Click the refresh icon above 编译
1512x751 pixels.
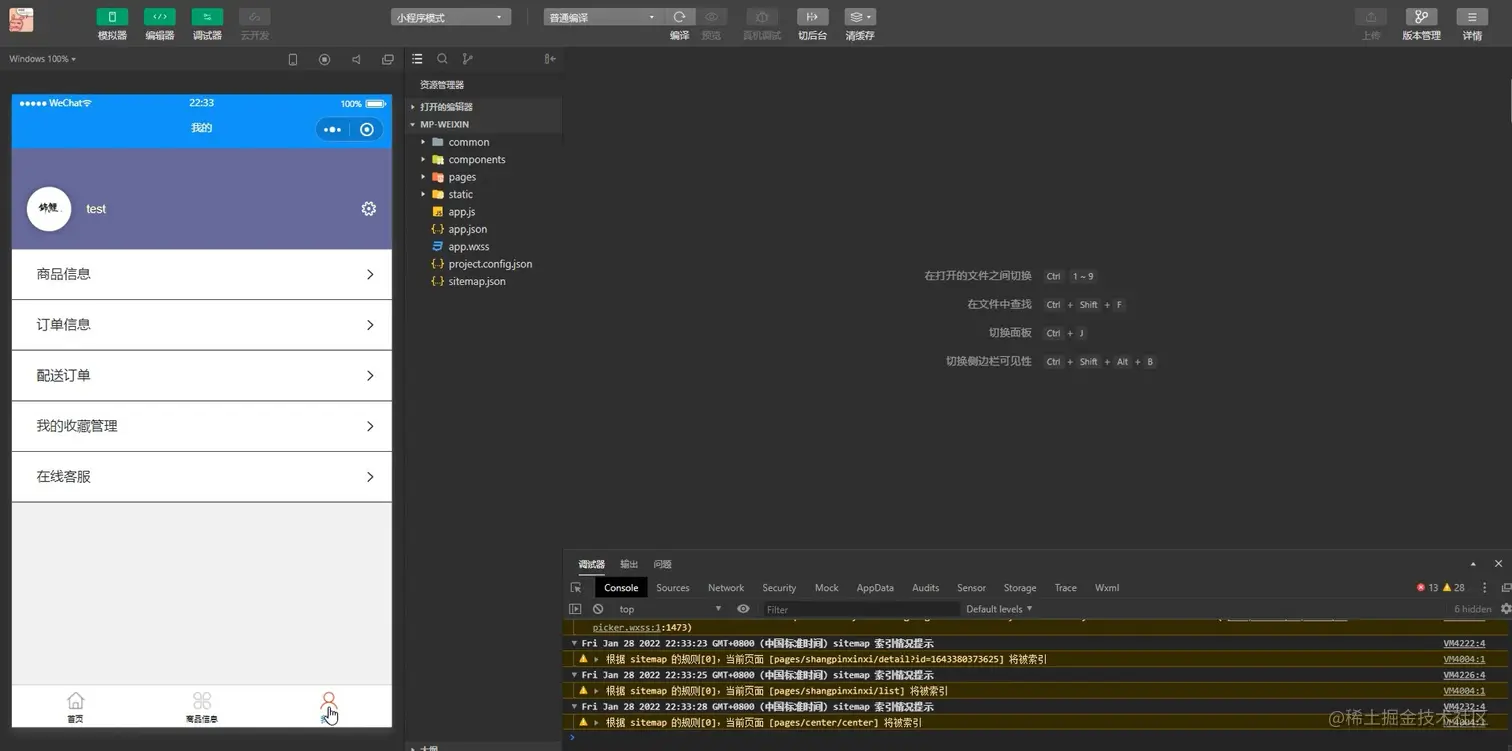point(679,17)
